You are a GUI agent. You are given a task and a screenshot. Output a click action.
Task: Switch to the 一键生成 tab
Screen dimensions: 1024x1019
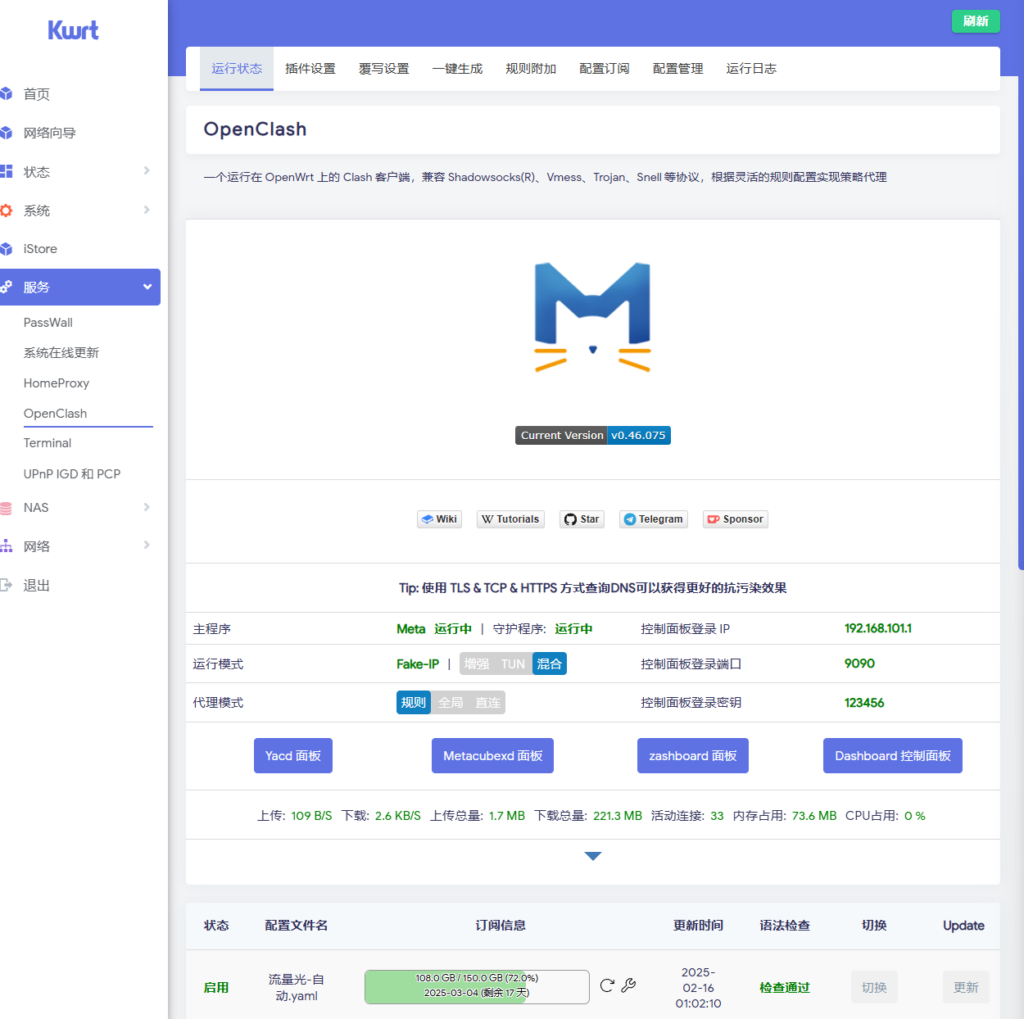point(457,69)
